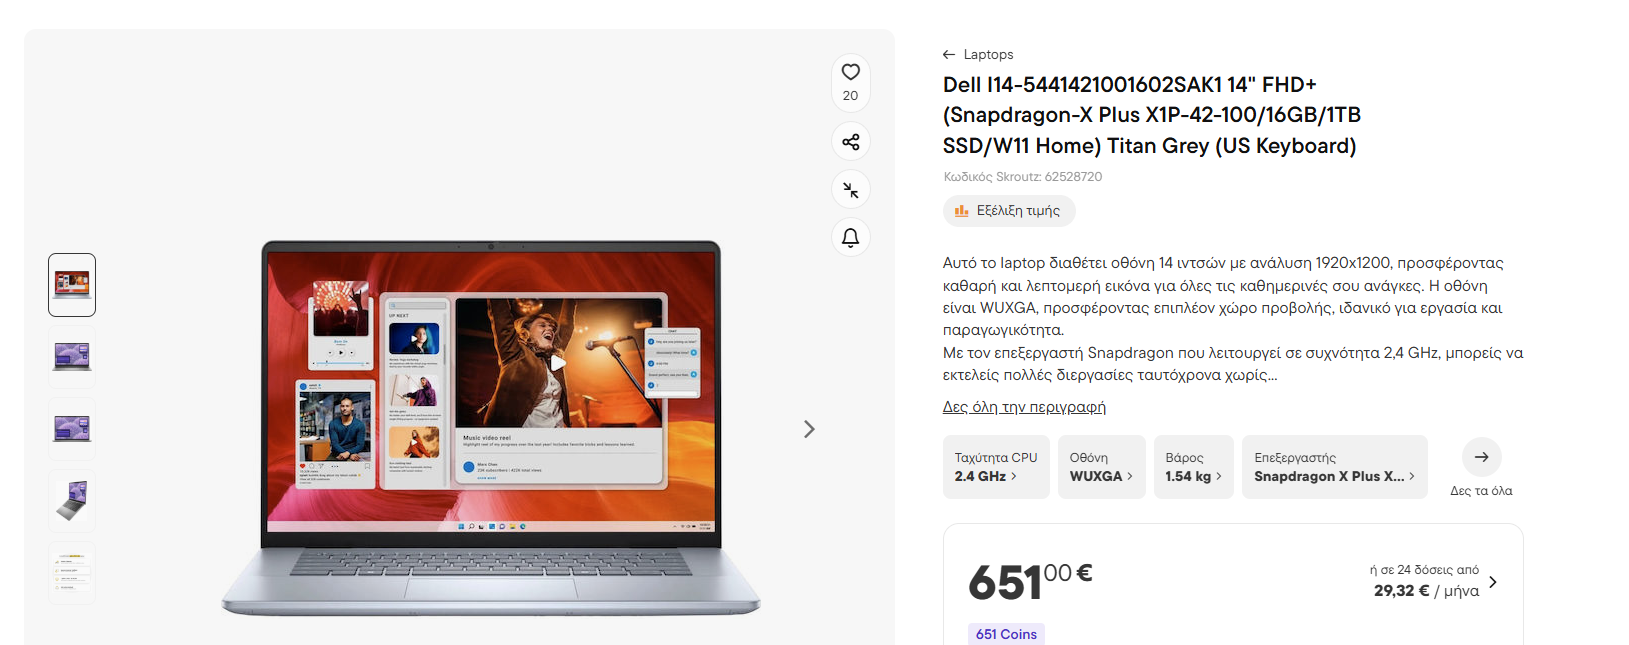Click the compare arrows icon
The image size is (1629, 645).
[x=850, y=190]
